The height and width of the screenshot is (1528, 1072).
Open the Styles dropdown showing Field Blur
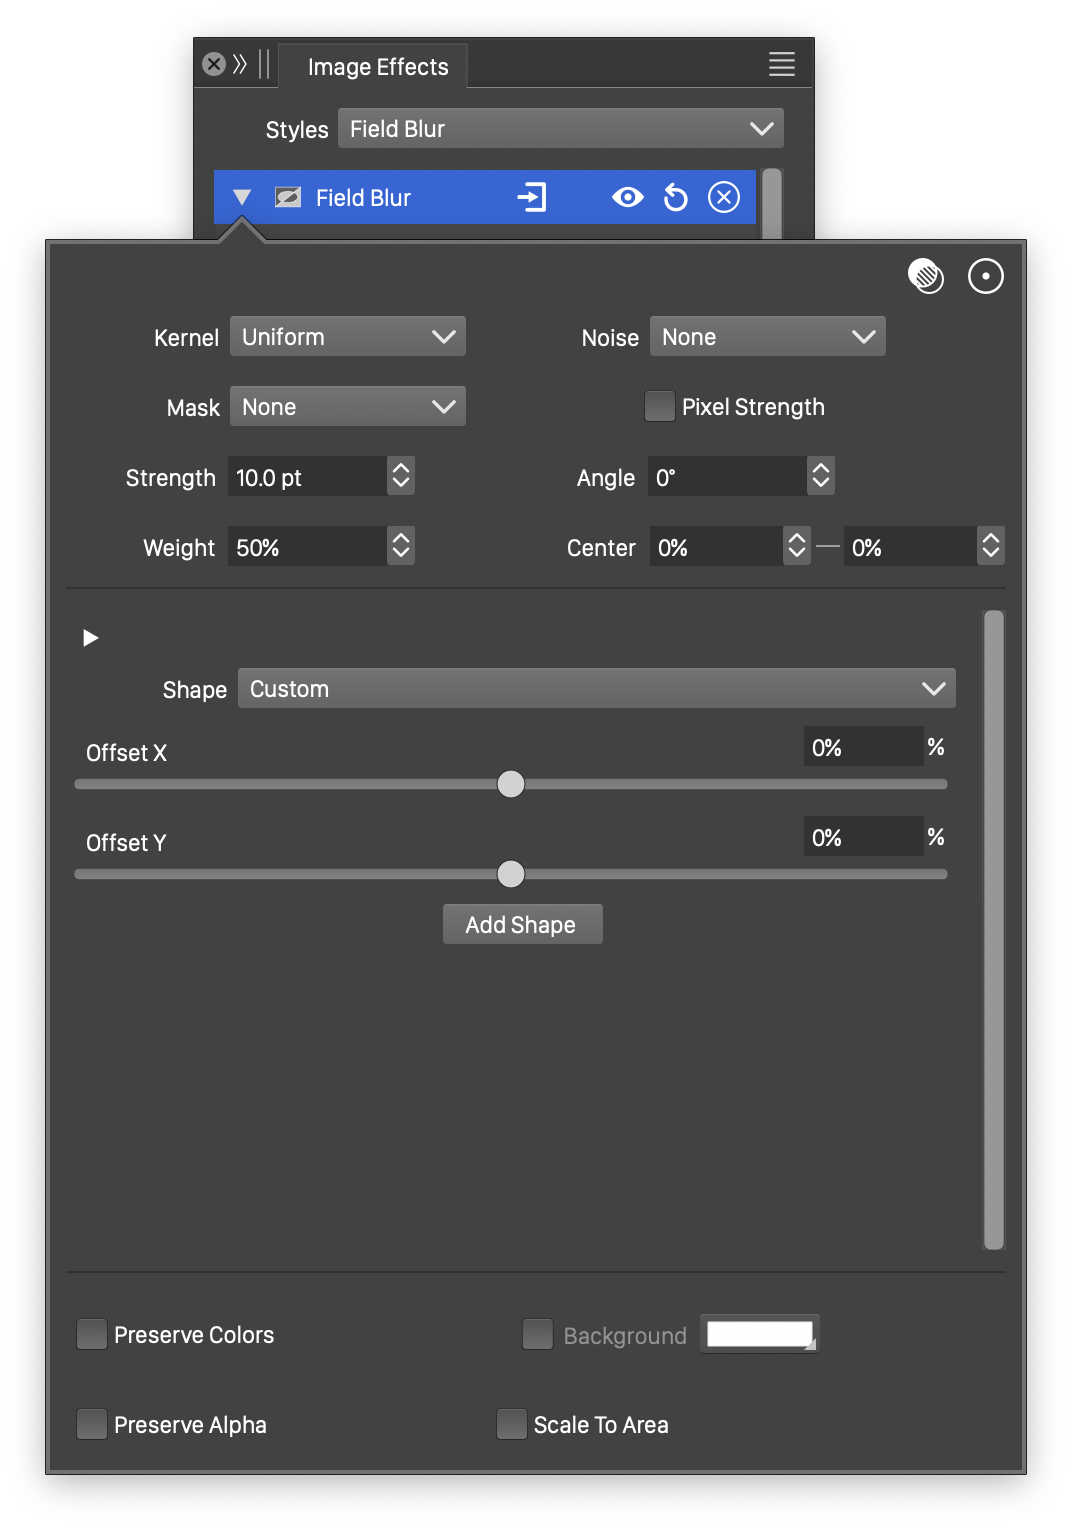coord(560,129)
